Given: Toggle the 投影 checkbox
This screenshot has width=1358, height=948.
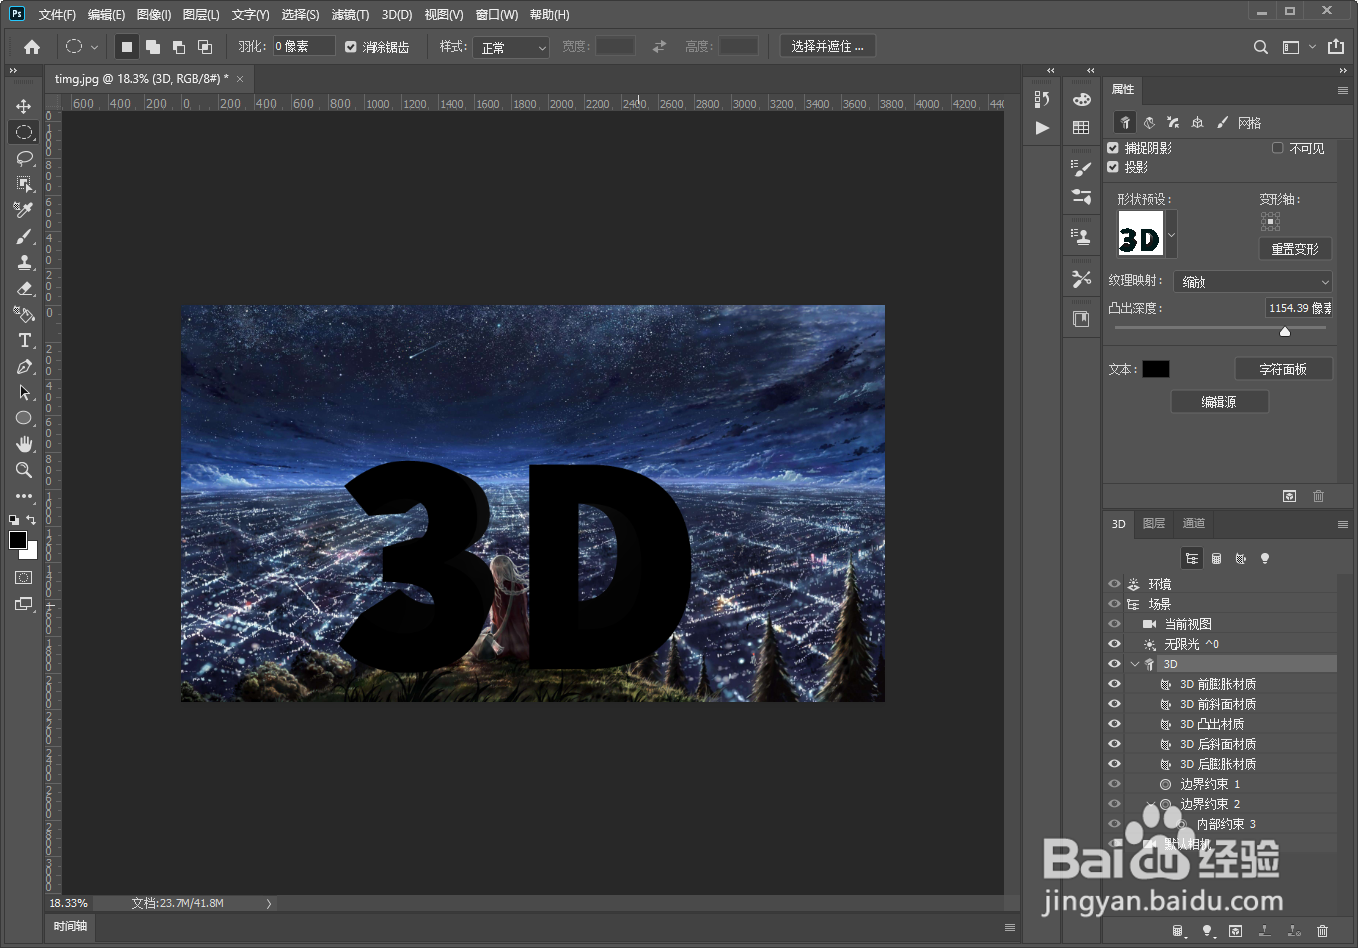Looking at the screenshot, I should [x=1113, y=167].
